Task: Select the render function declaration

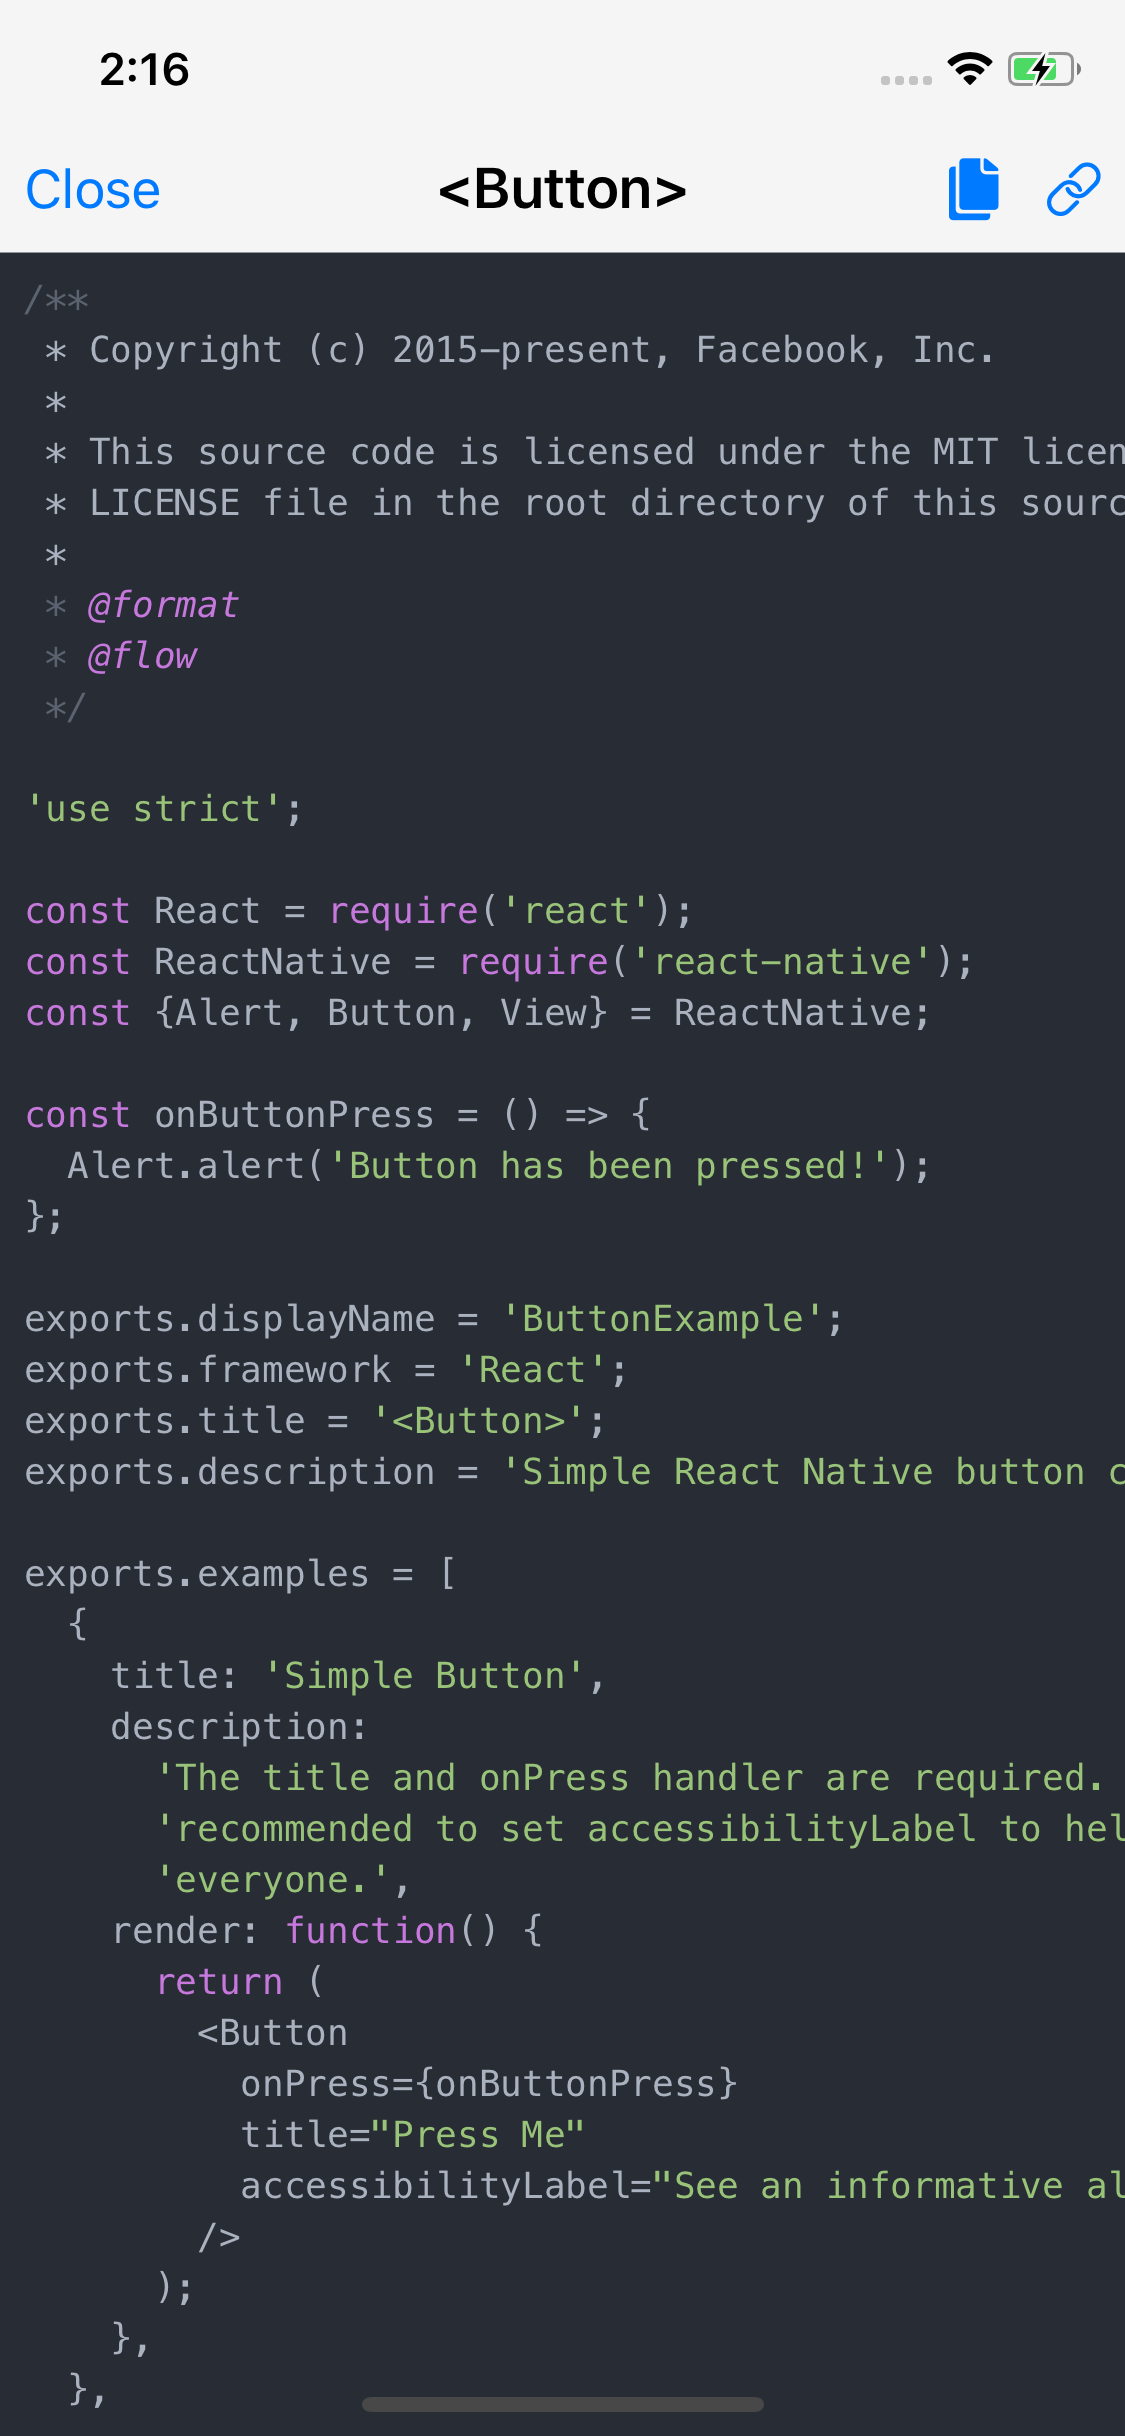Action: (328, 1930)
